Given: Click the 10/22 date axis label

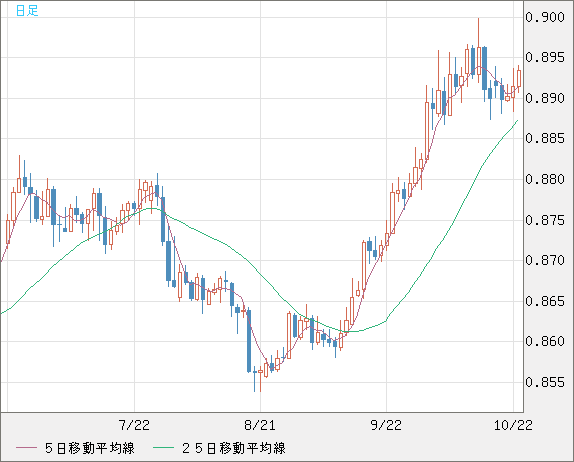Looking at the screenshot, I should pos(513,425).
